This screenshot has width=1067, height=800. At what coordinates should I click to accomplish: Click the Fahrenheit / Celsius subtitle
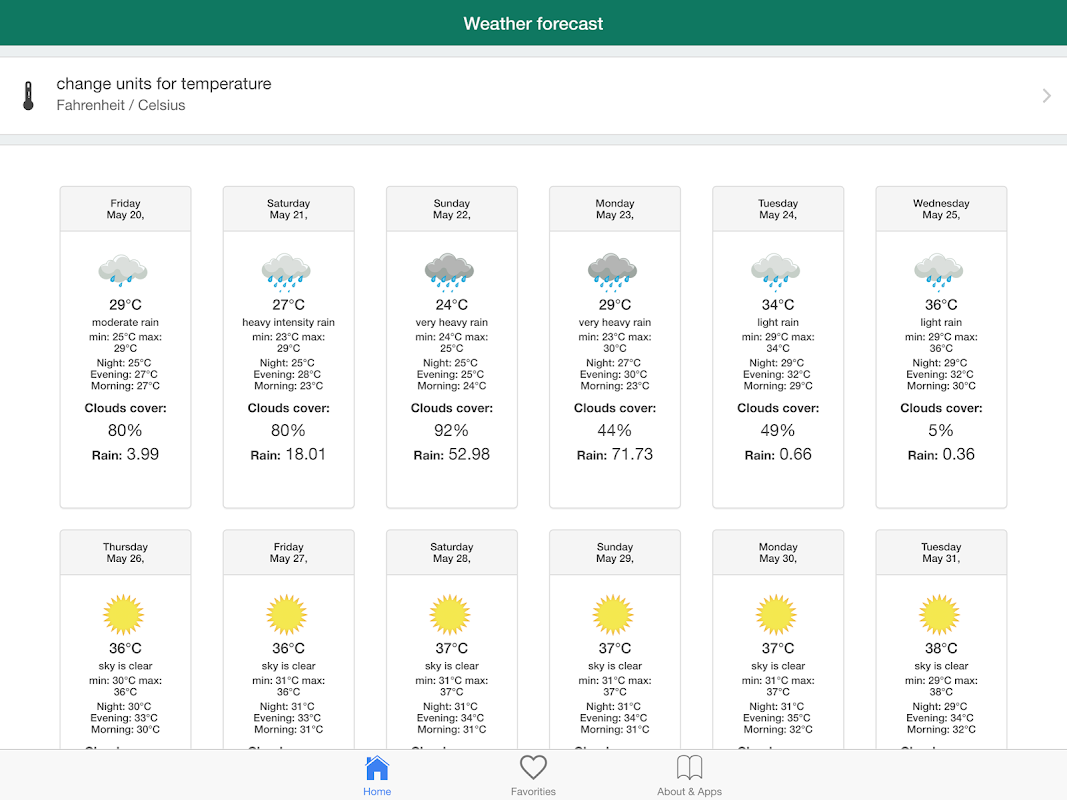pyautogui.click(x=120, y=105)
